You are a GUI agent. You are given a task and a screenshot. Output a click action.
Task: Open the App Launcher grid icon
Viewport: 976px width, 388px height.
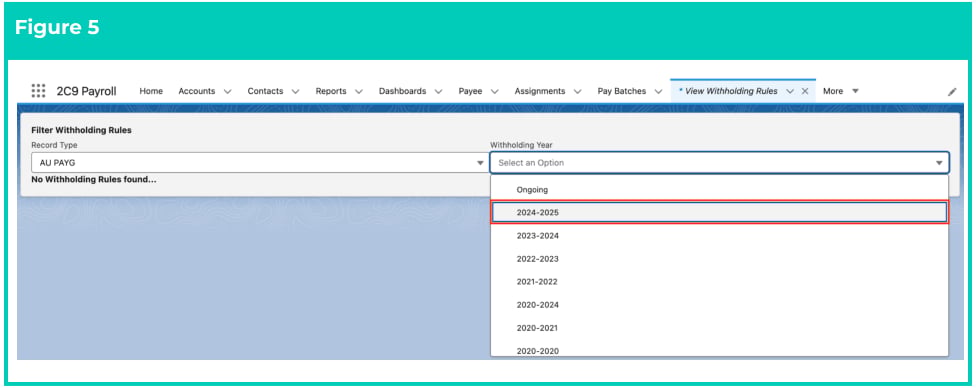coord(39,91)
